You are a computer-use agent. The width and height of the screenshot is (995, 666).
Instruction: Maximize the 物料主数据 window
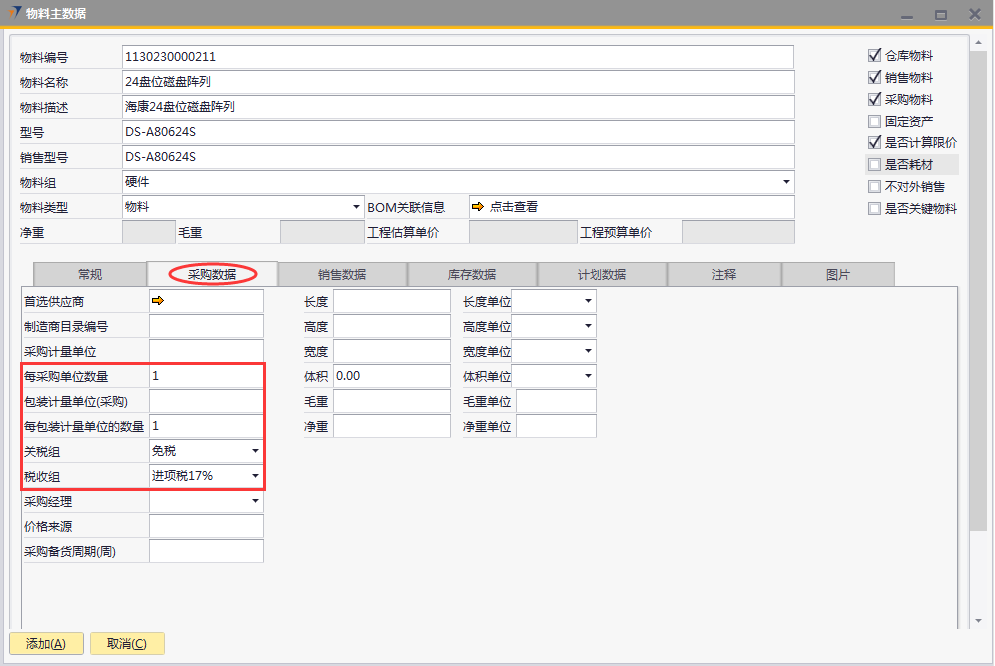click(x=940, y=14)
